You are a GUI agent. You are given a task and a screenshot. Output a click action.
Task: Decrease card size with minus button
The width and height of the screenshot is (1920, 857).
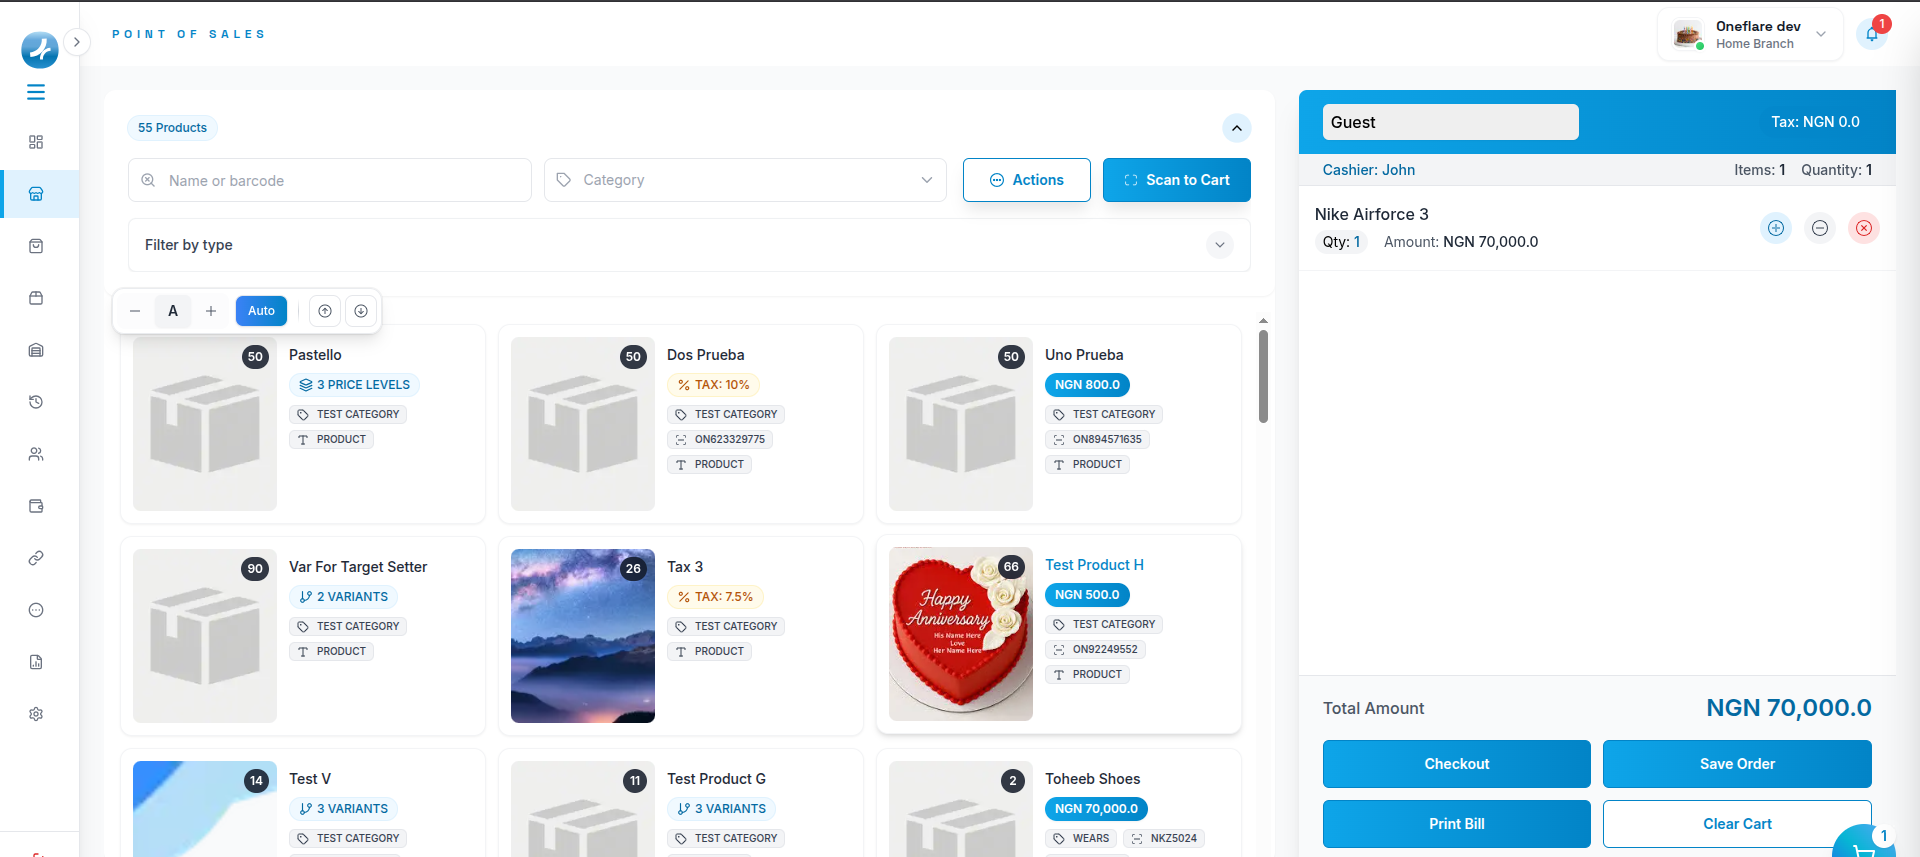135,311
